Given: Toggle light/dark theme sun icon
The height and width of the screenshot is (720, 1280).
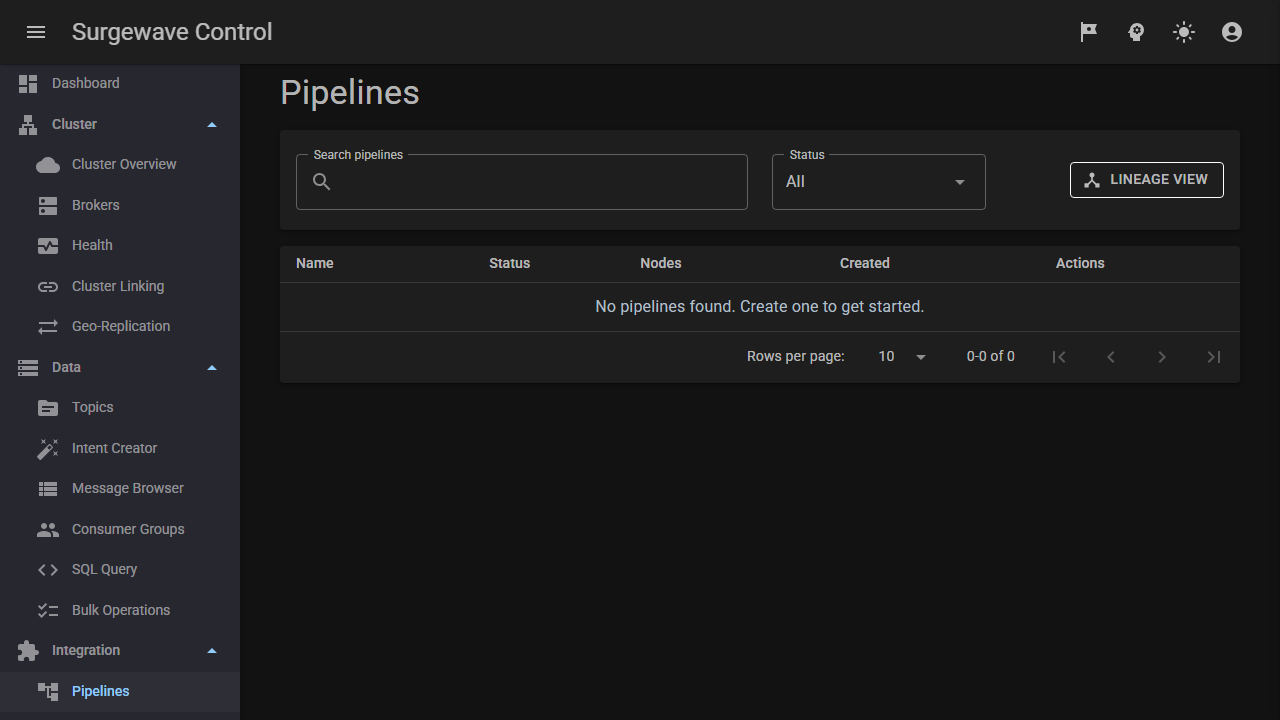Looking at the screenshot, I should click(1184, 32).
